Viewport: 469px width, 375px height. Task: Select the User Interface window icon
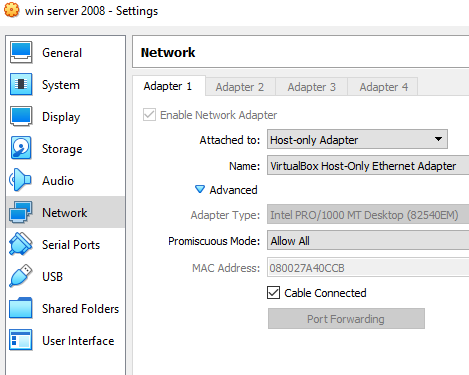(21, 340)
